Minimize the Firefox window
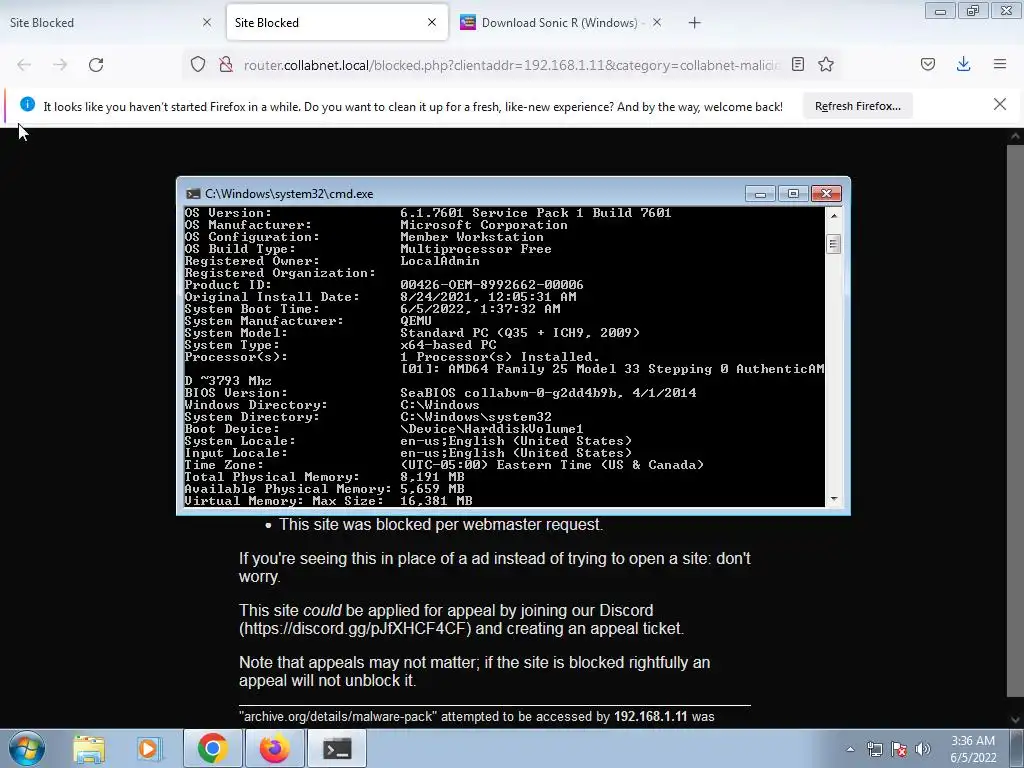1024x768 pixels. [x=940, y=11]
